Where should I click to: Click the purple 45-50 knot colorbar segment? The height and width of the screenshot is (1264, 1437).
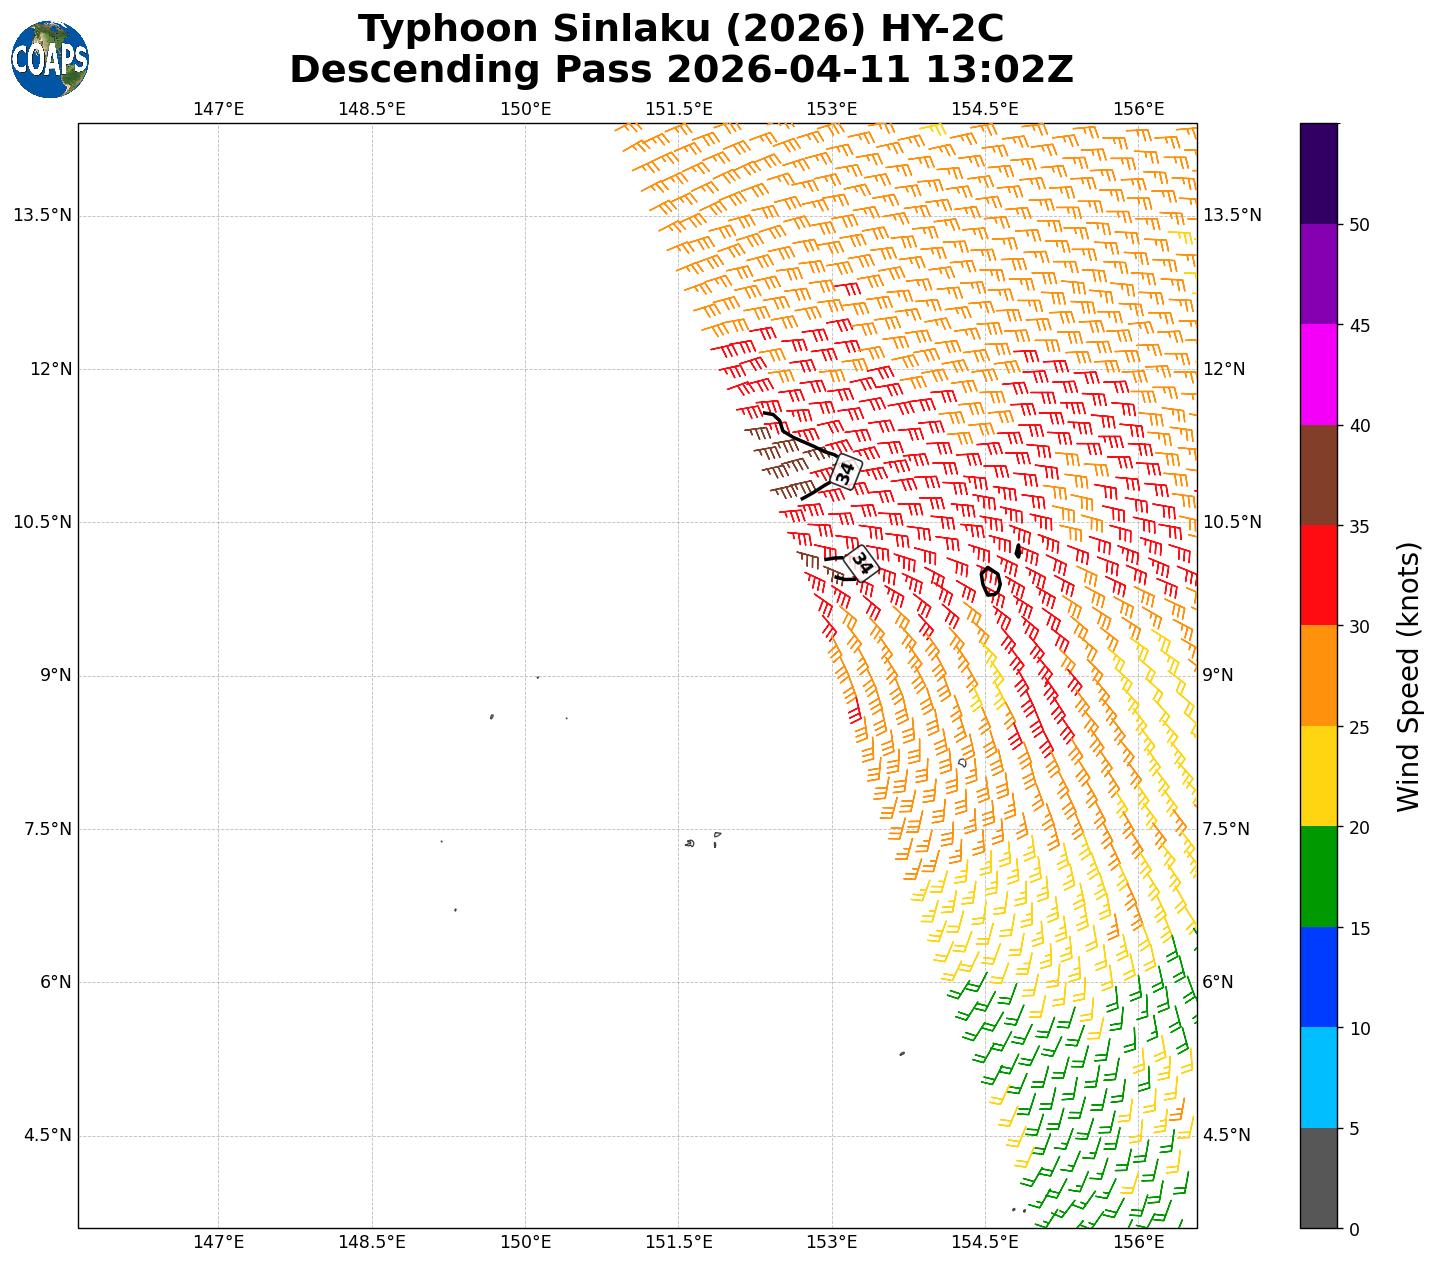point(1318,274)
